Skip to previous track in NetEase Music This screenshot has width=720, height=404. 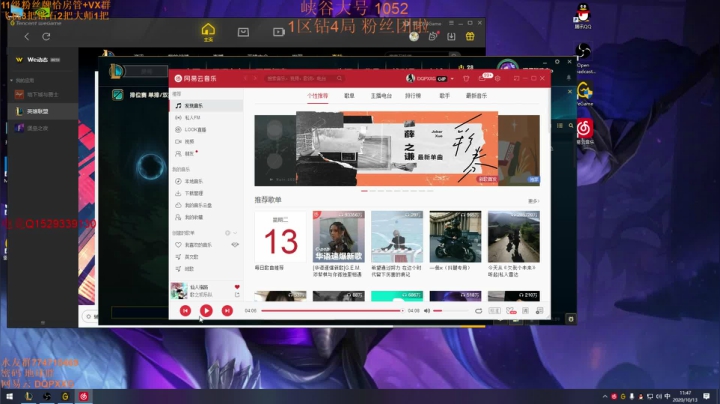pyautogui.click(x=186, y=311)
